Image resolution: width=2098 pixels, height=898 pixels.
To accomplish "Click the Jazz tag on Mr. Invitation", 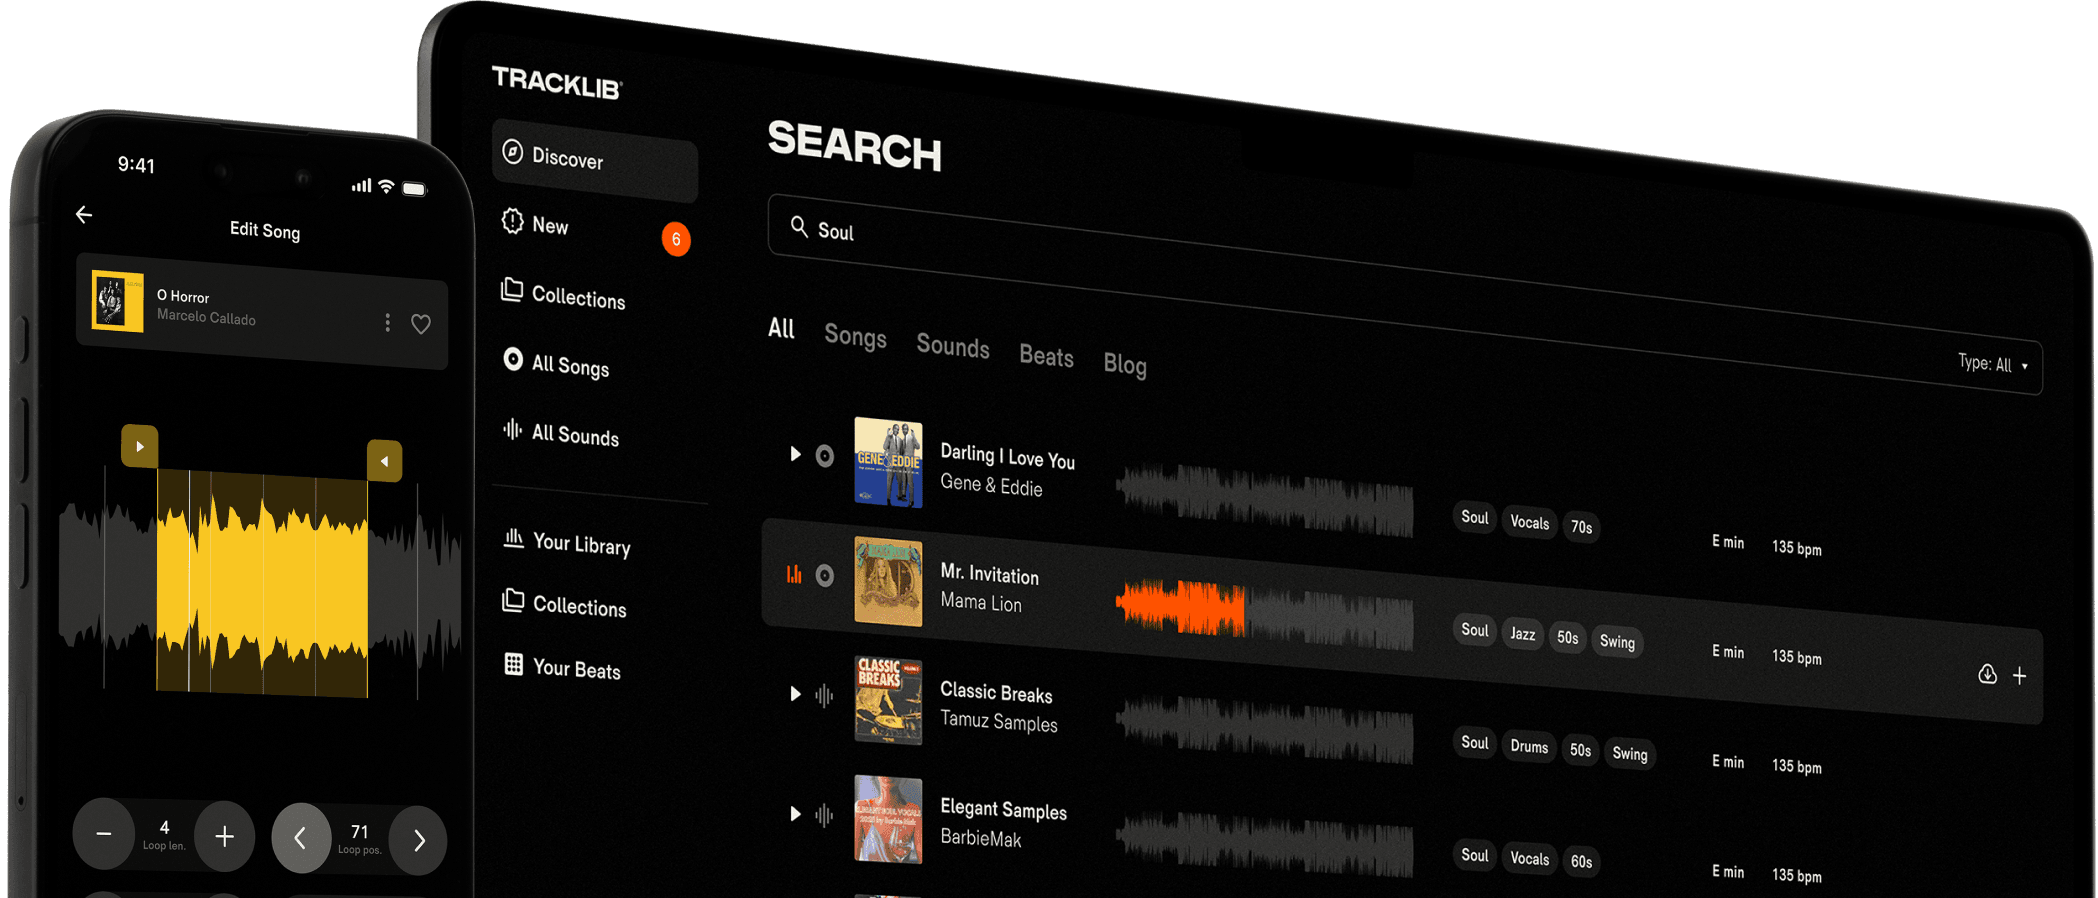I will (x=1522, y=634).
